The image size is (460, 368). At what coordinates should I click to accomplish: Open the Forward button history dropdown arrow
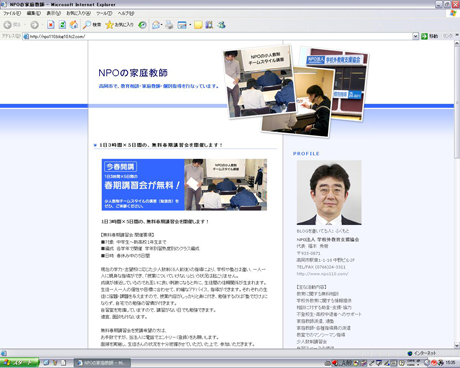point(42,25)
